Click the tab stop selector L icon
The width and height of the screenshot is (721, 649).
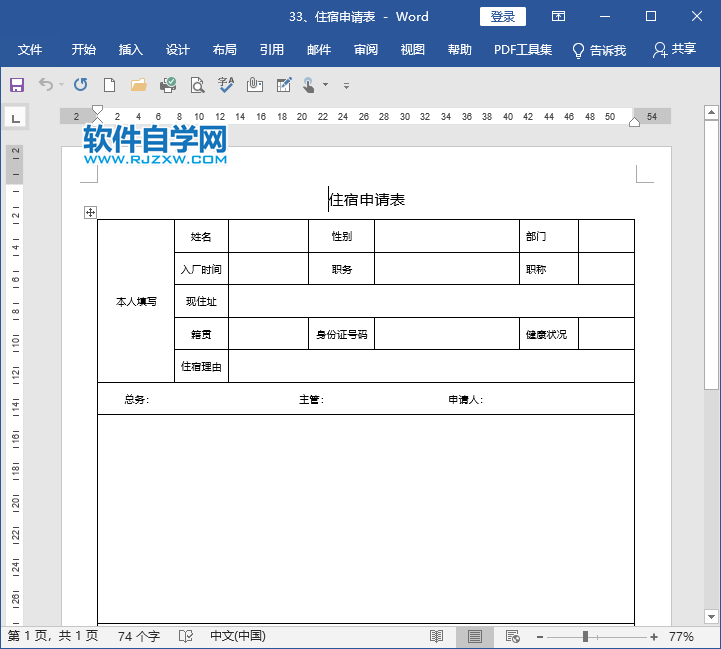tap(16, 118)
